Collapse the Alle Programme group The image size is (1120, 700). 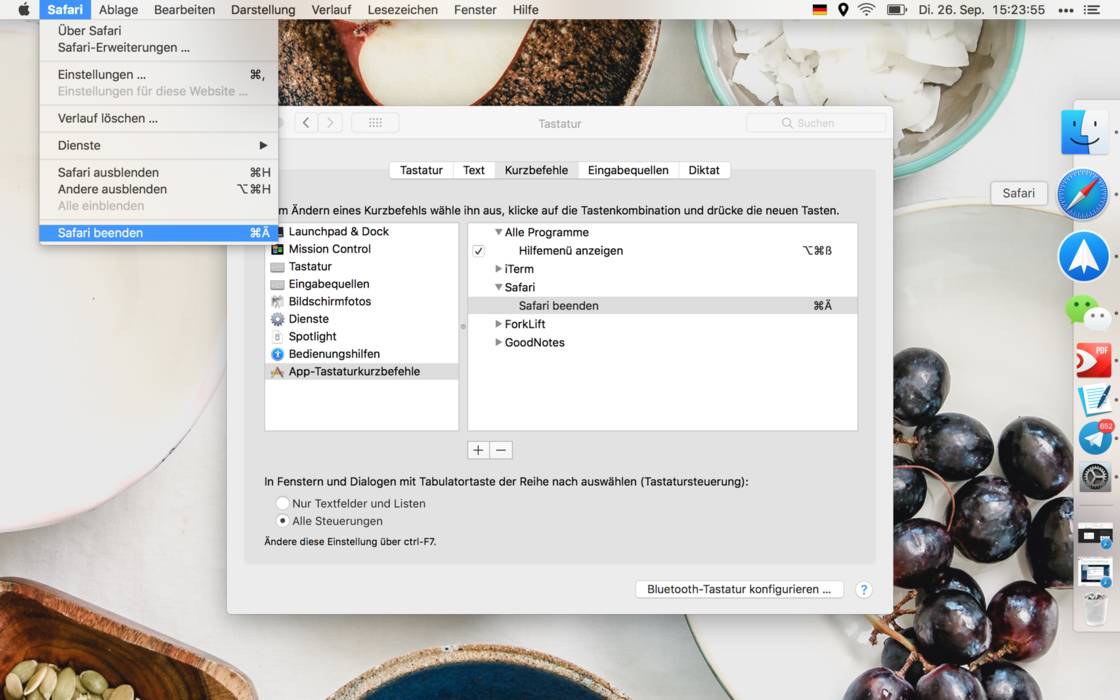point(498,232)
